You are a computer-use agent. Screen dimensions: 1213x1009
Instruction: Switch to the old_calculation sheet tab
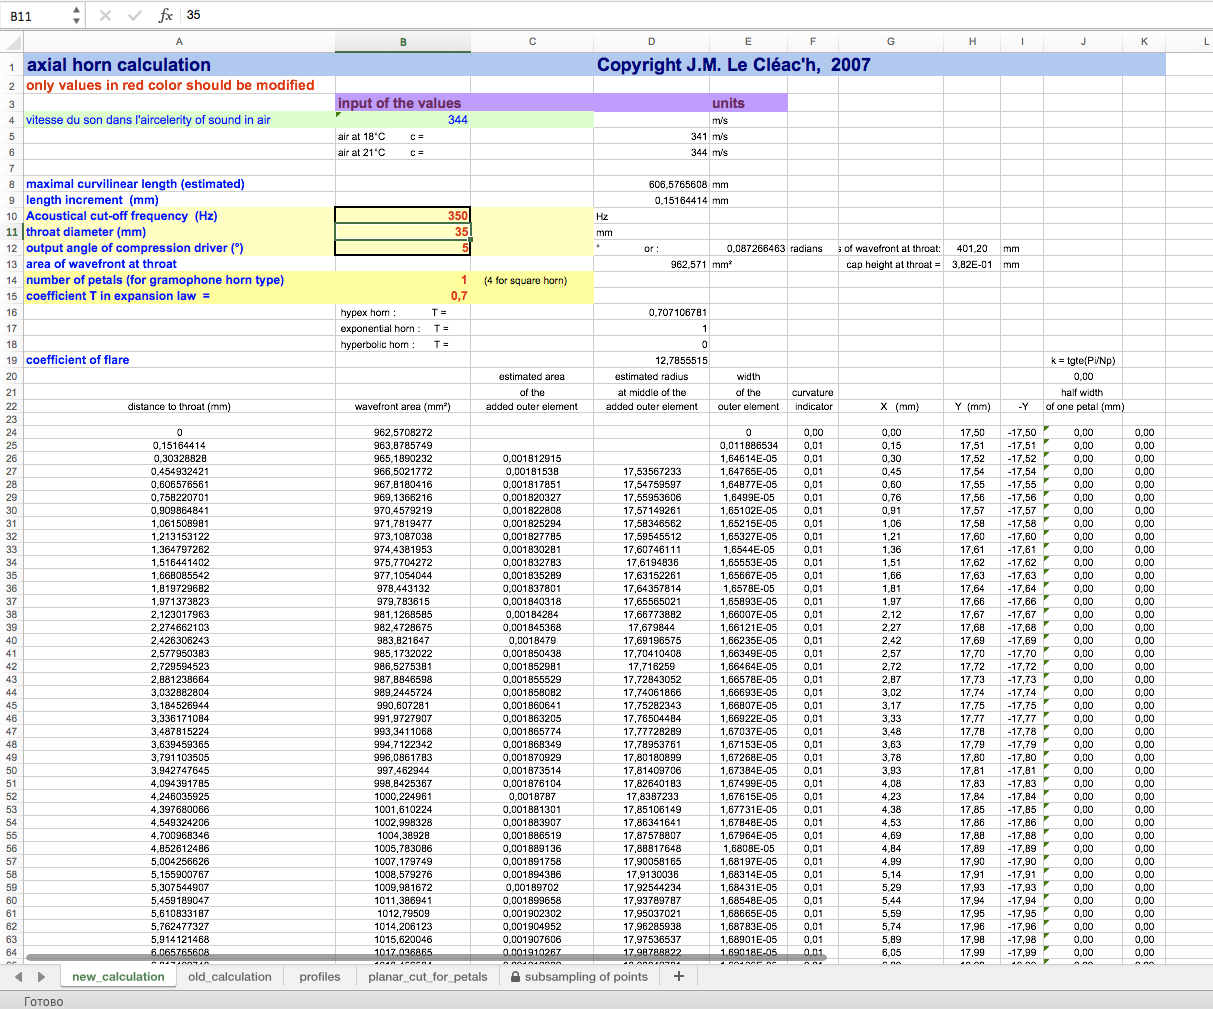pos(229,977)
